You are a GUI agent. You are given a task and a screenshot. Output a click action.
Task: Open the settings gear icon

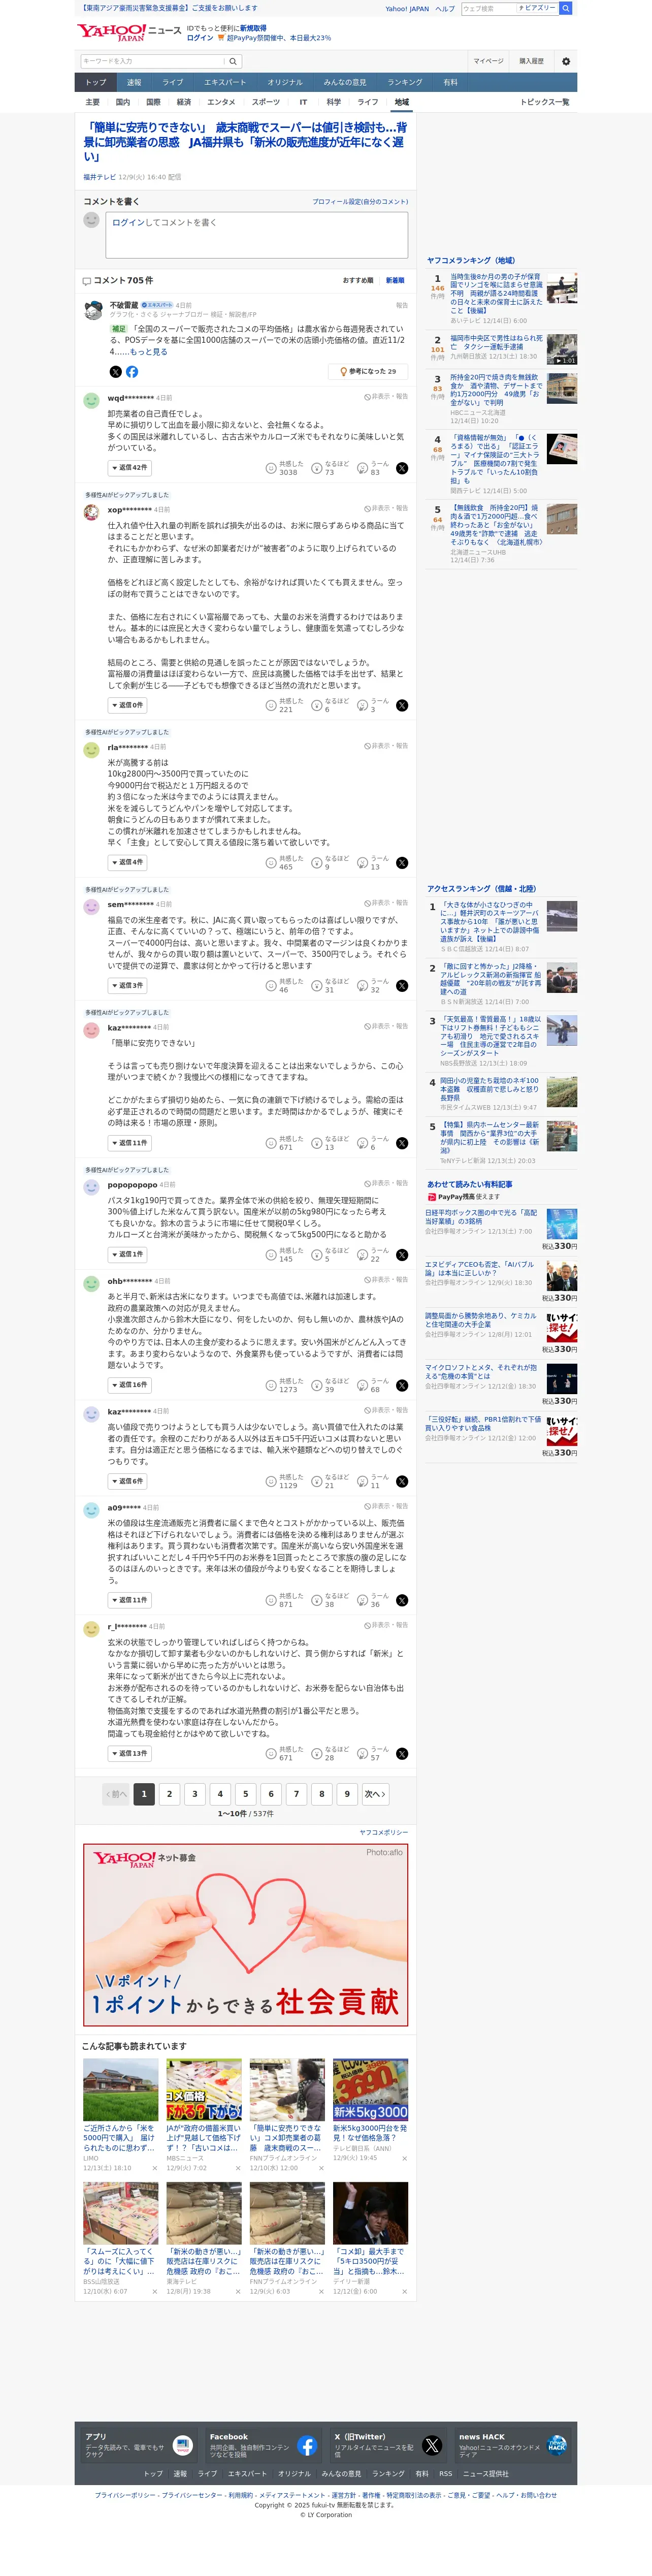(x=566, y=61)
